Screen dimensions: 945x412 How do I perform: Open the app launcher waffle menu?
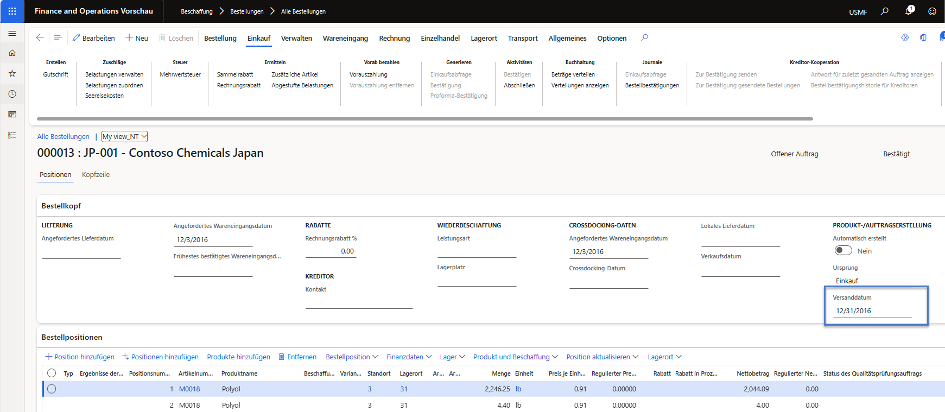[11, 10]
